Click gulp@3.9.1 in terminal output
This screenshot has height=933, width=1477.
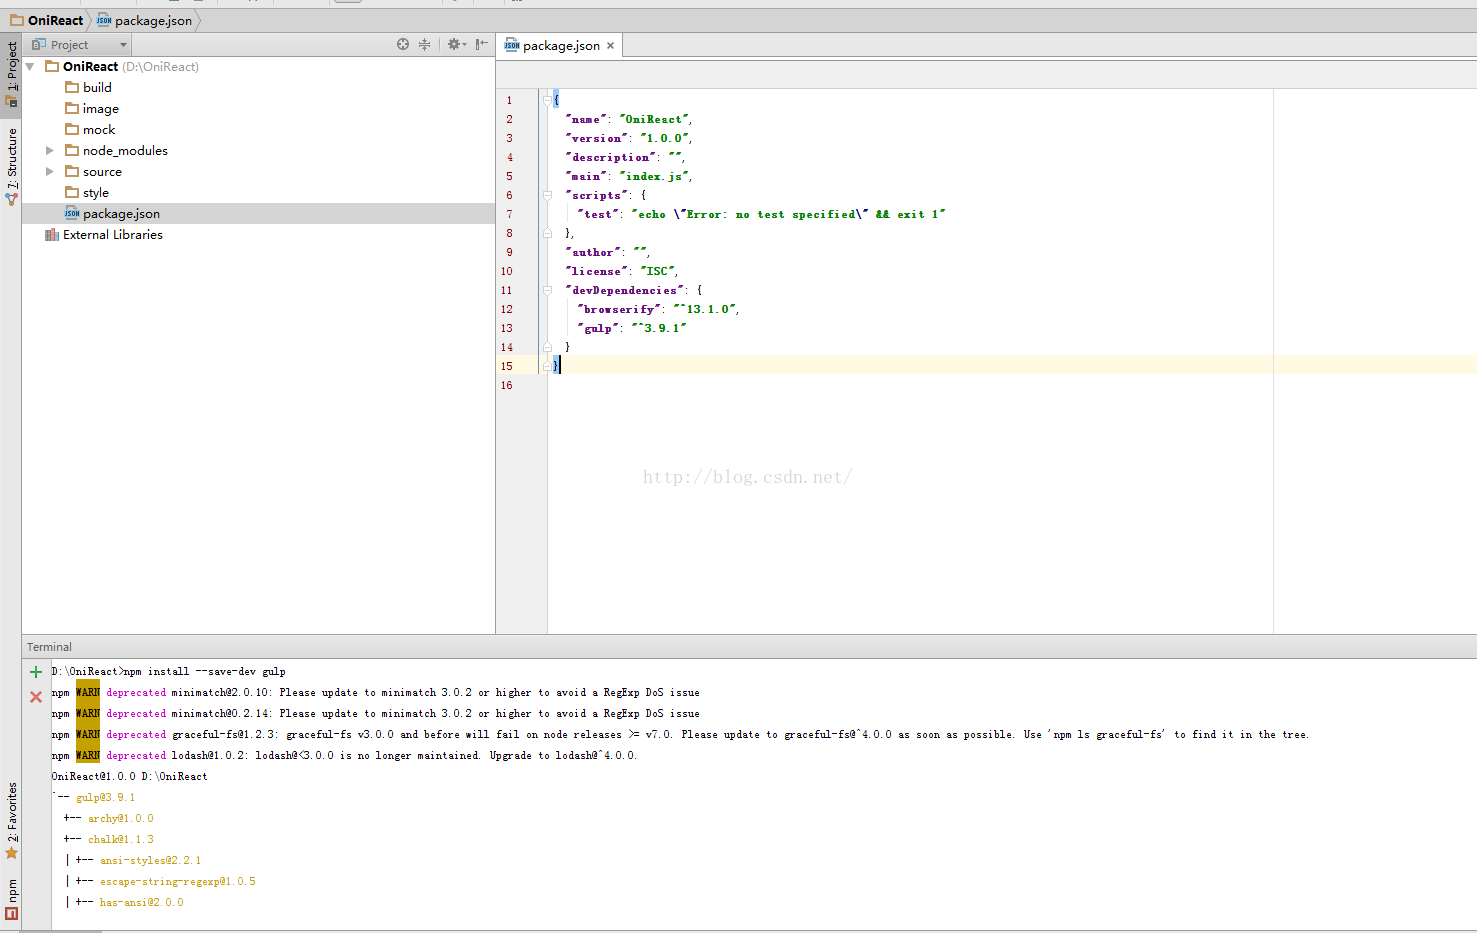click(105, 797)
